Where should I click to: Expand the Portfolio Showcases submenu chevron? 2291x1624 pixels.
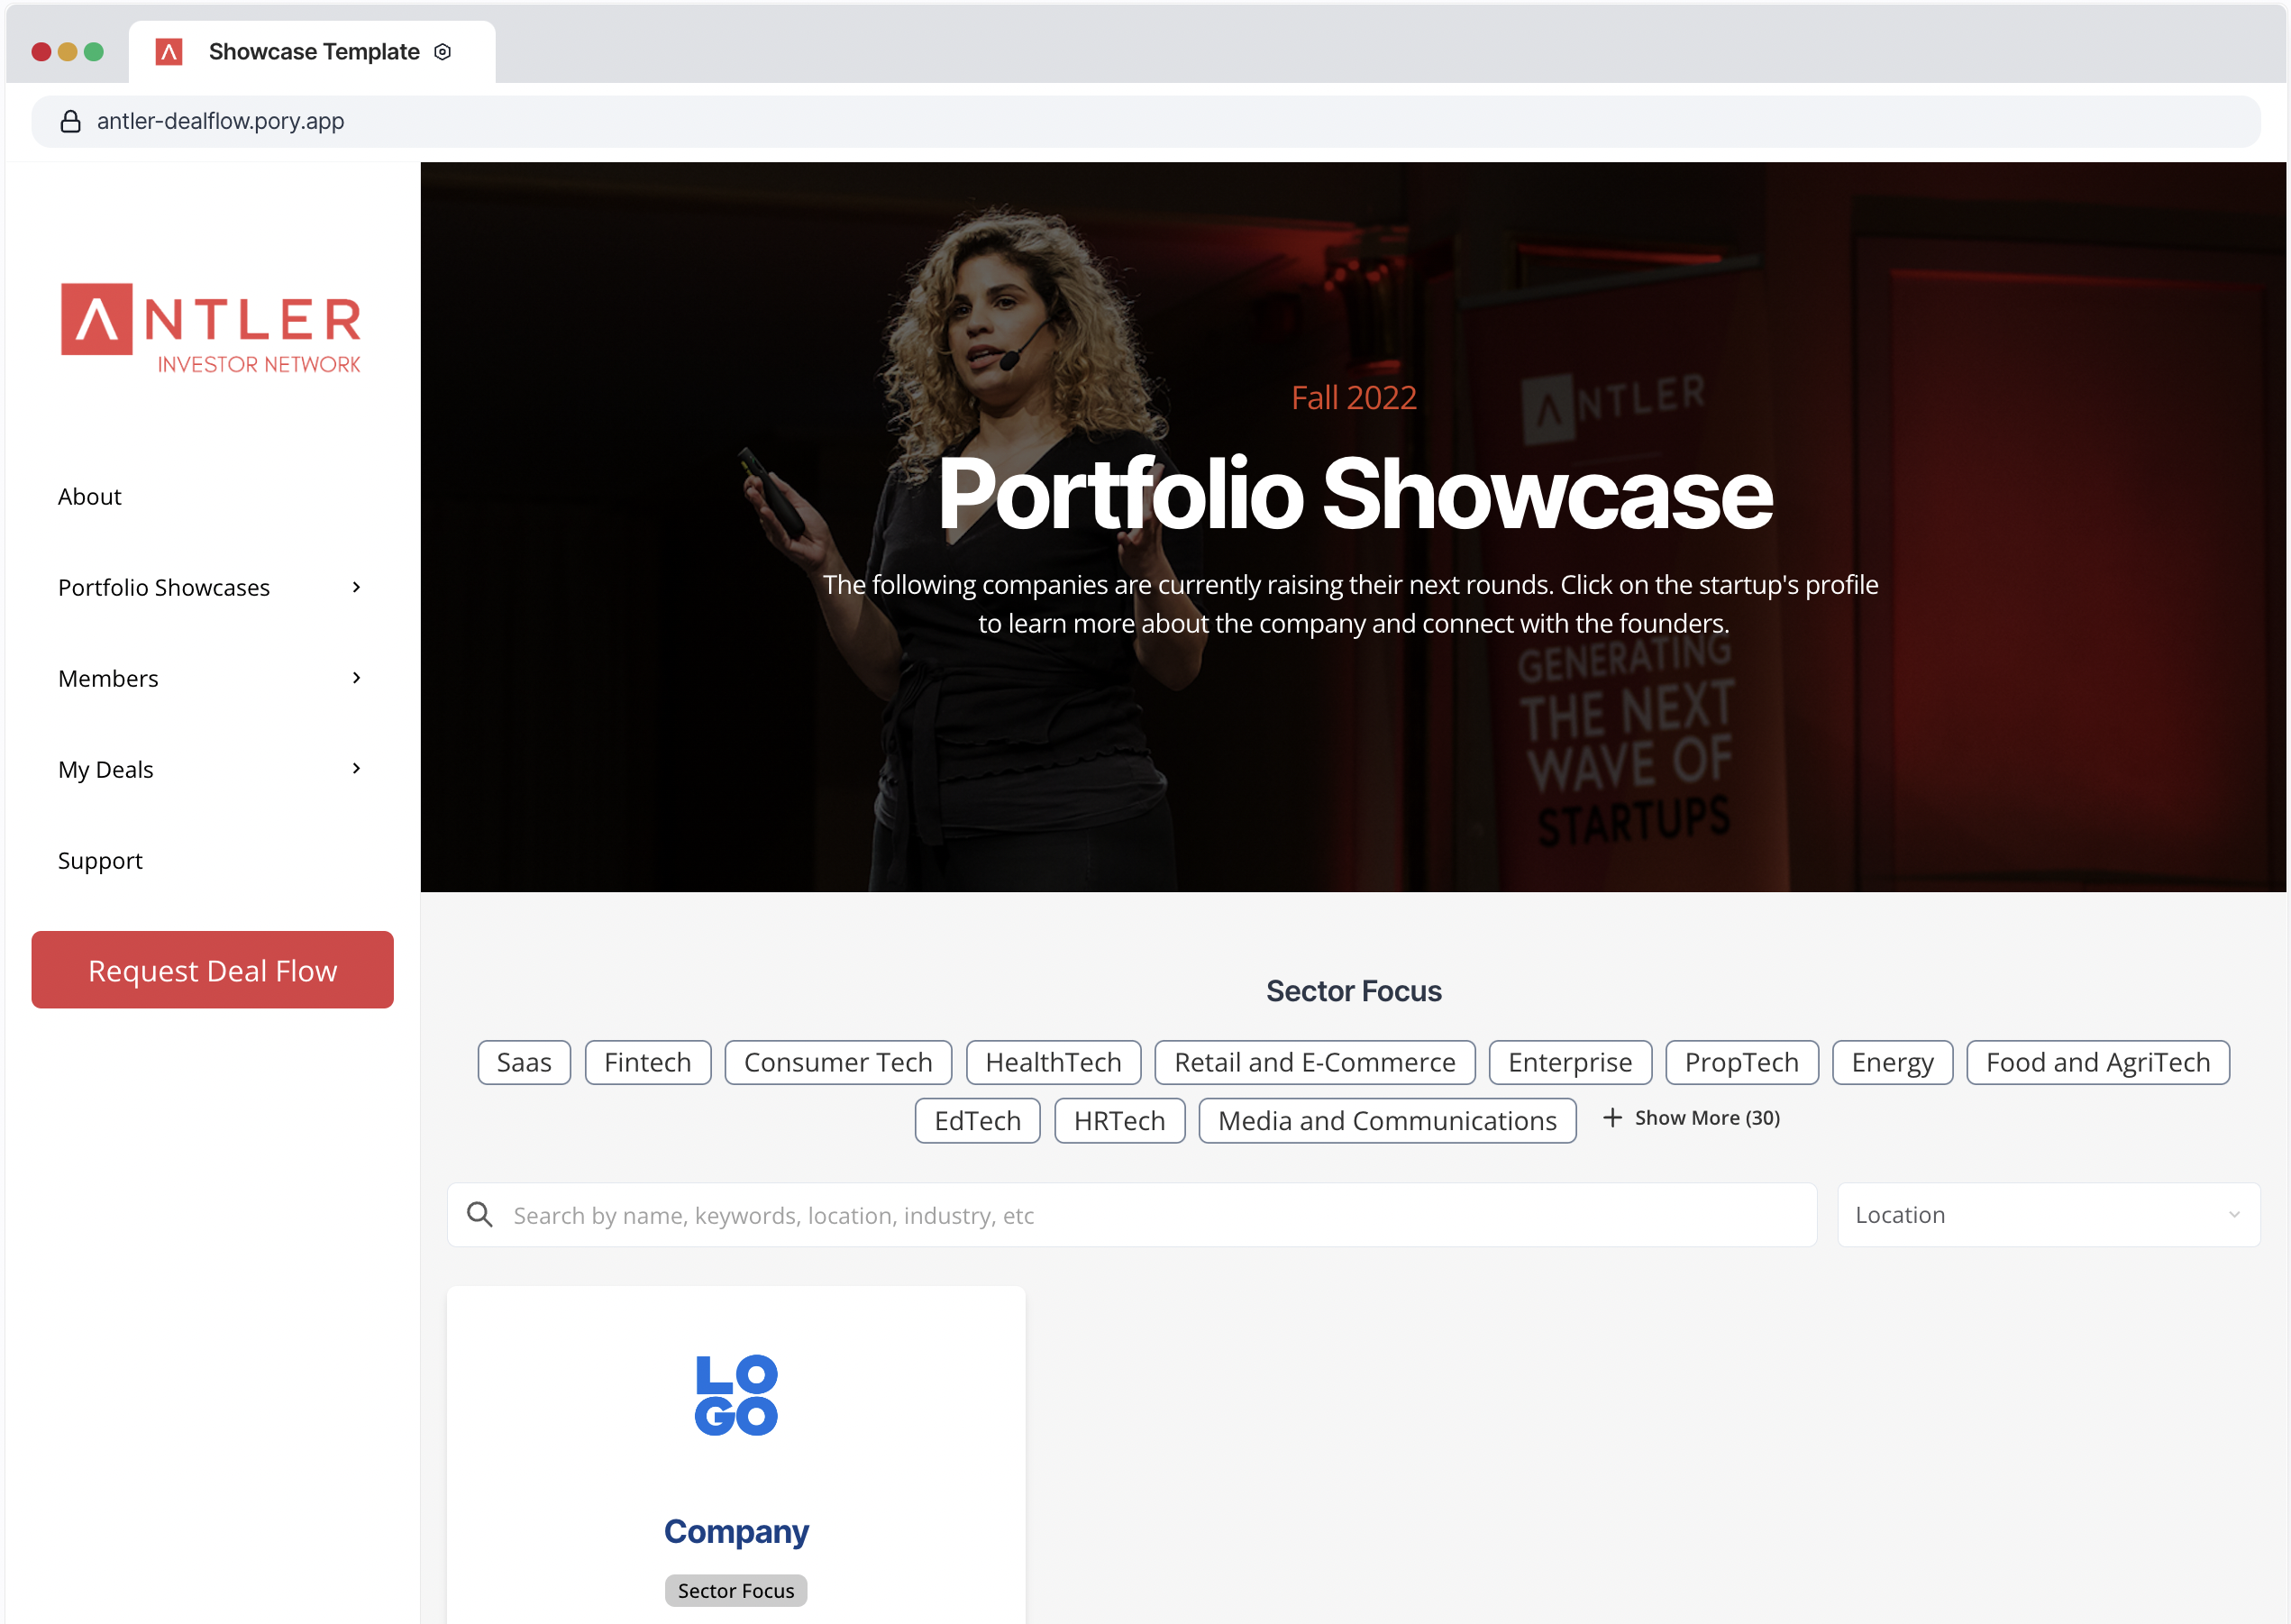pos(356,587)
